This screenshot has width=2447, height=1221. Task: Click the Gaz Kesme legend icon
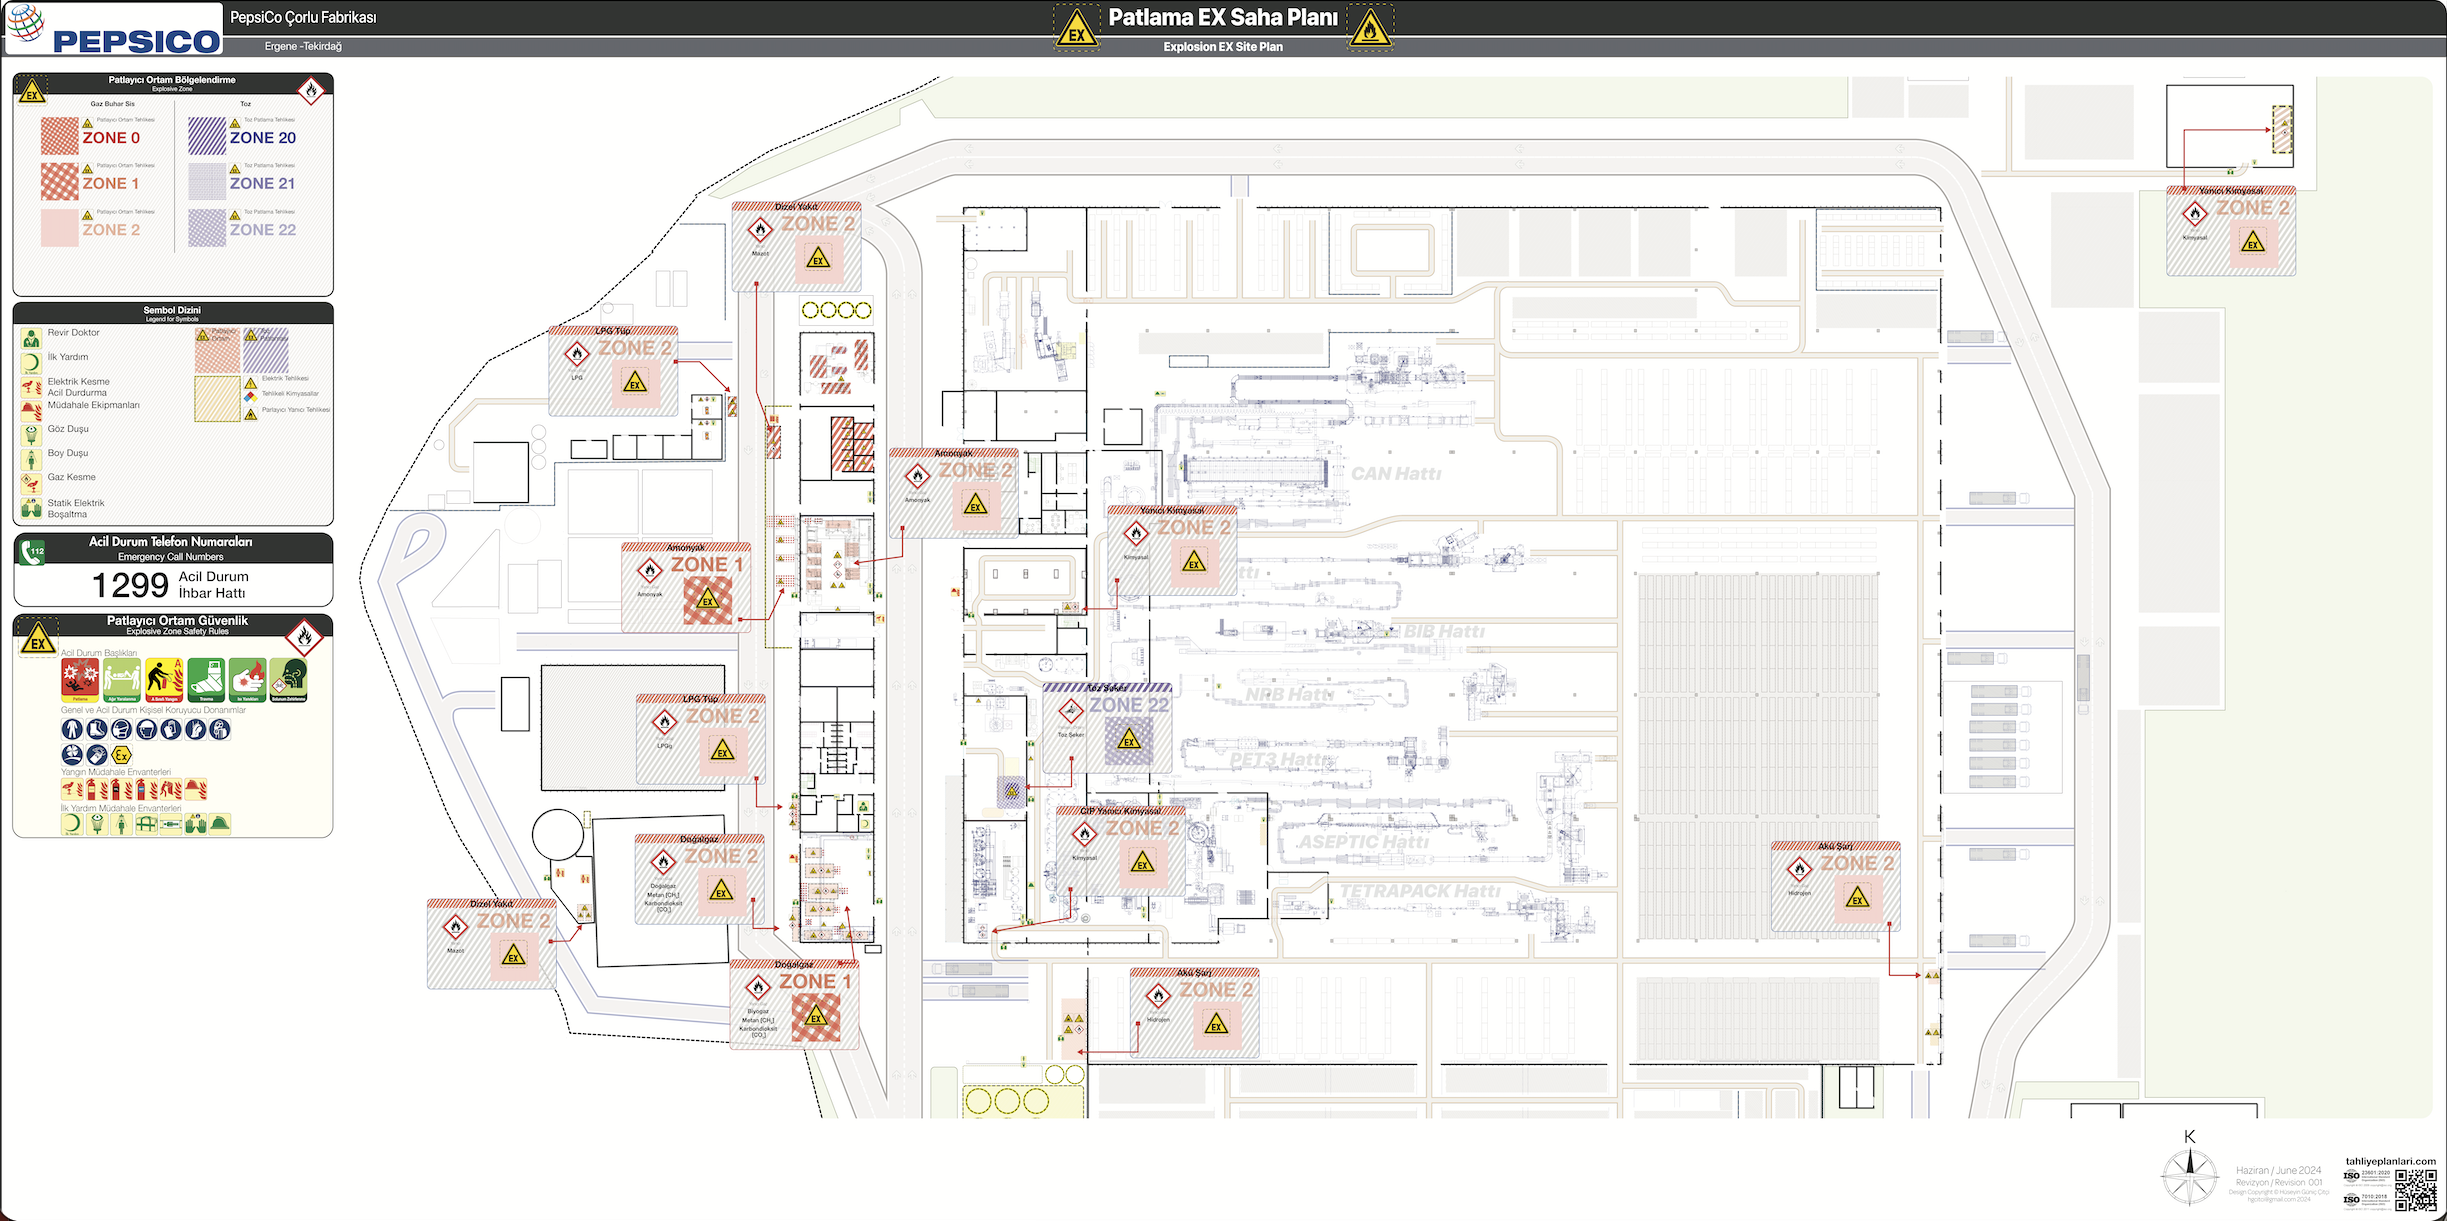click(31, 483)
